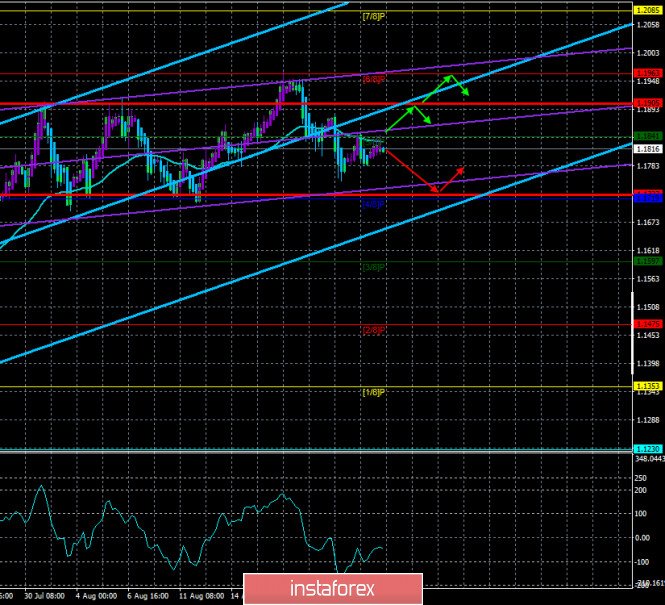Click the 11 Aug 08:00 time marker

(200, 596)
